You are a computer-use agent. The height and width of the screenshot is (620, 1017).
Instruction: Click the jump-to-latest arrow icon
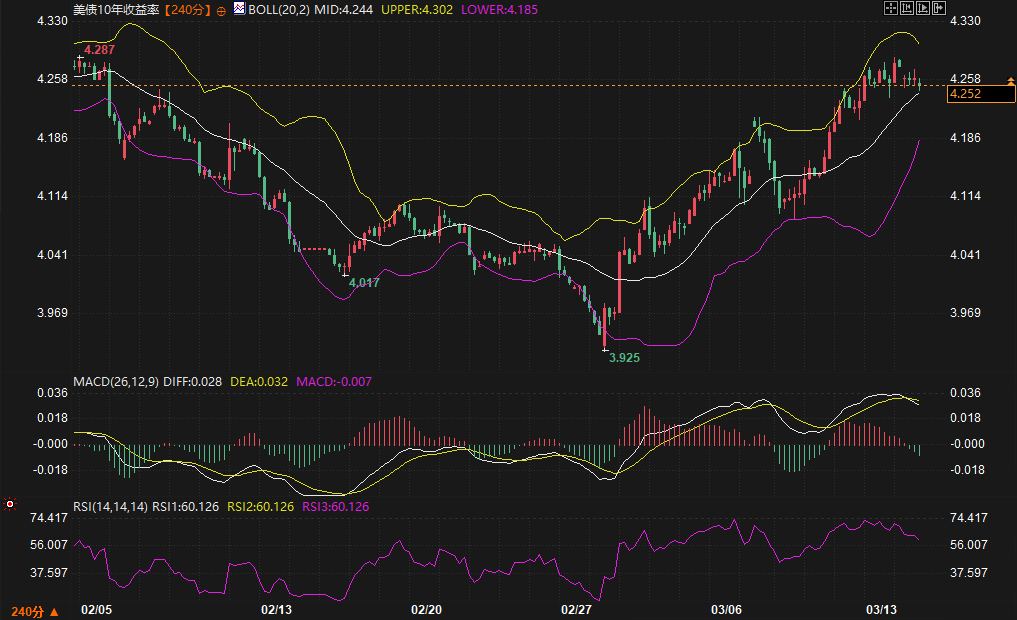click(939, 8)
